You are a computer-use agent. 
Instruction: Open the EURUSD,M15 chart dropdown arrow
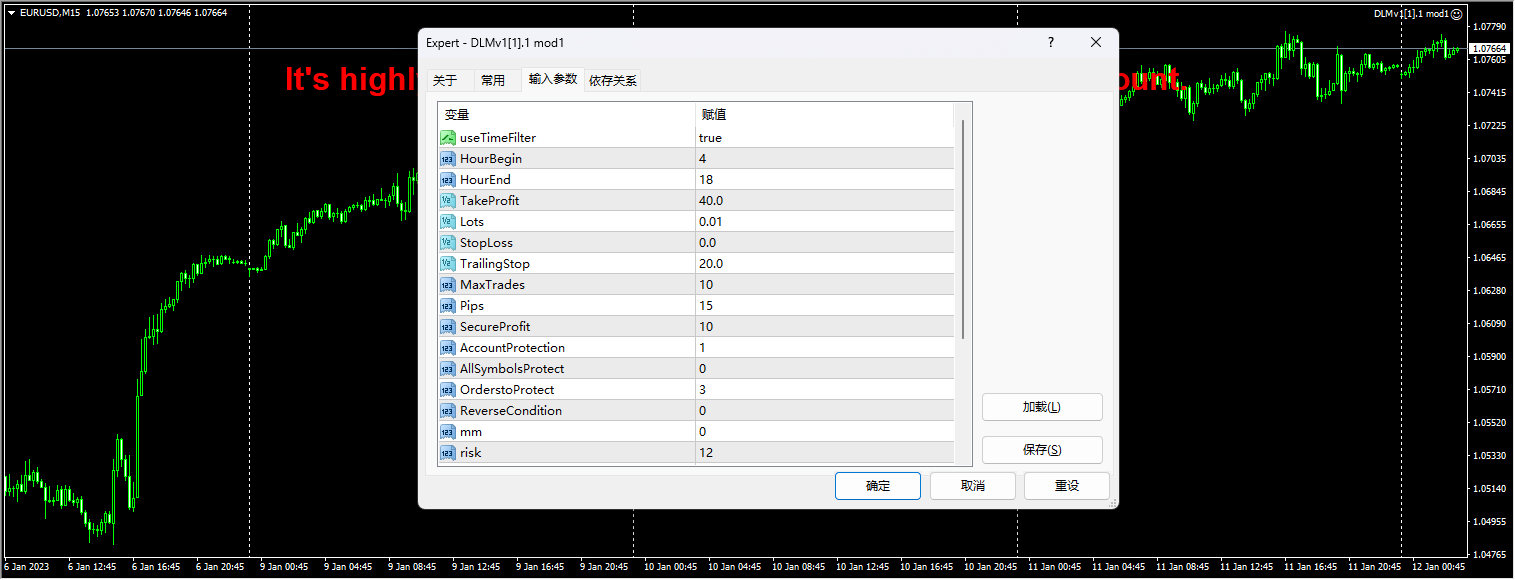(x=10, y=13)
